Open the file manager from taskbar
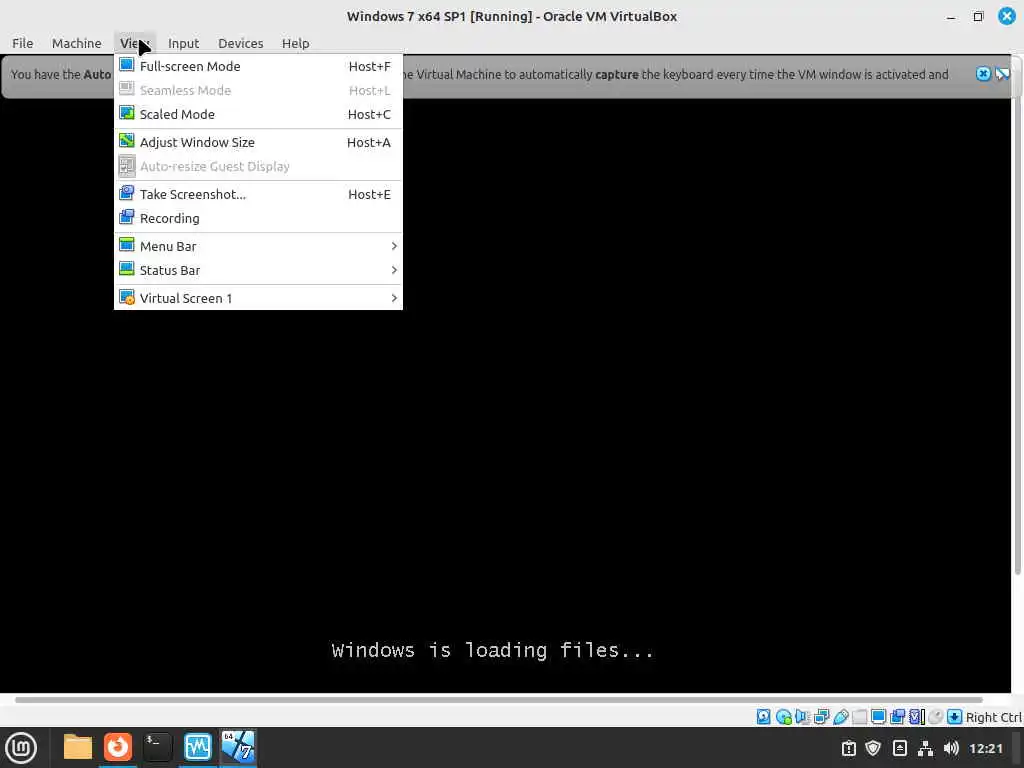 click(77, 748)
